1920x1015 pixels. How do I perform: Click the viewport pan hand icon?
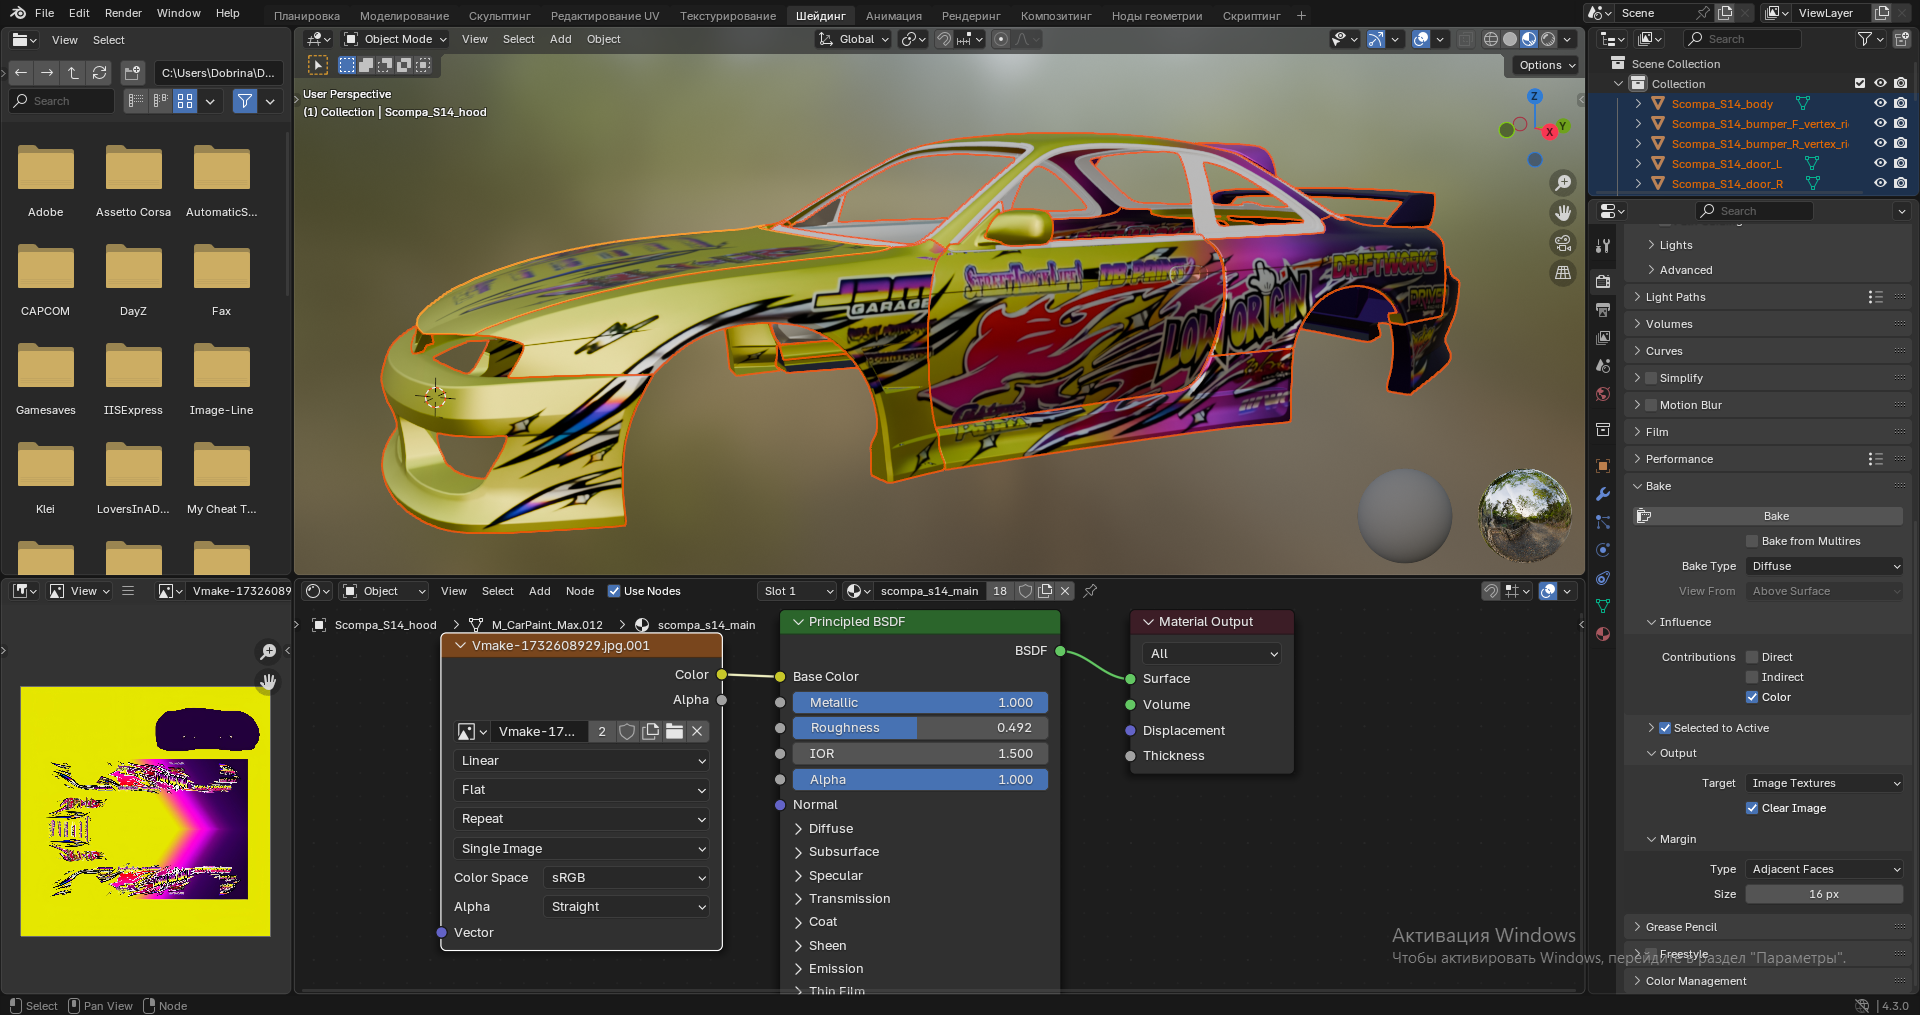(x=1562, y=213)
